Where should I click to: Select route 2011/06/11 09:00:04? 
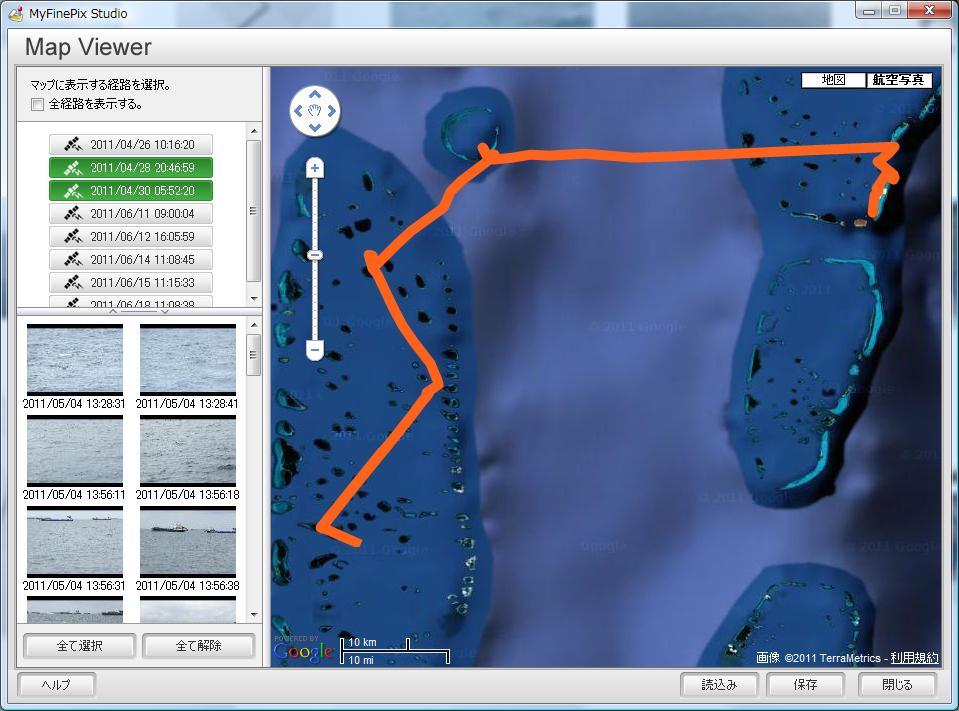point(131,214)
